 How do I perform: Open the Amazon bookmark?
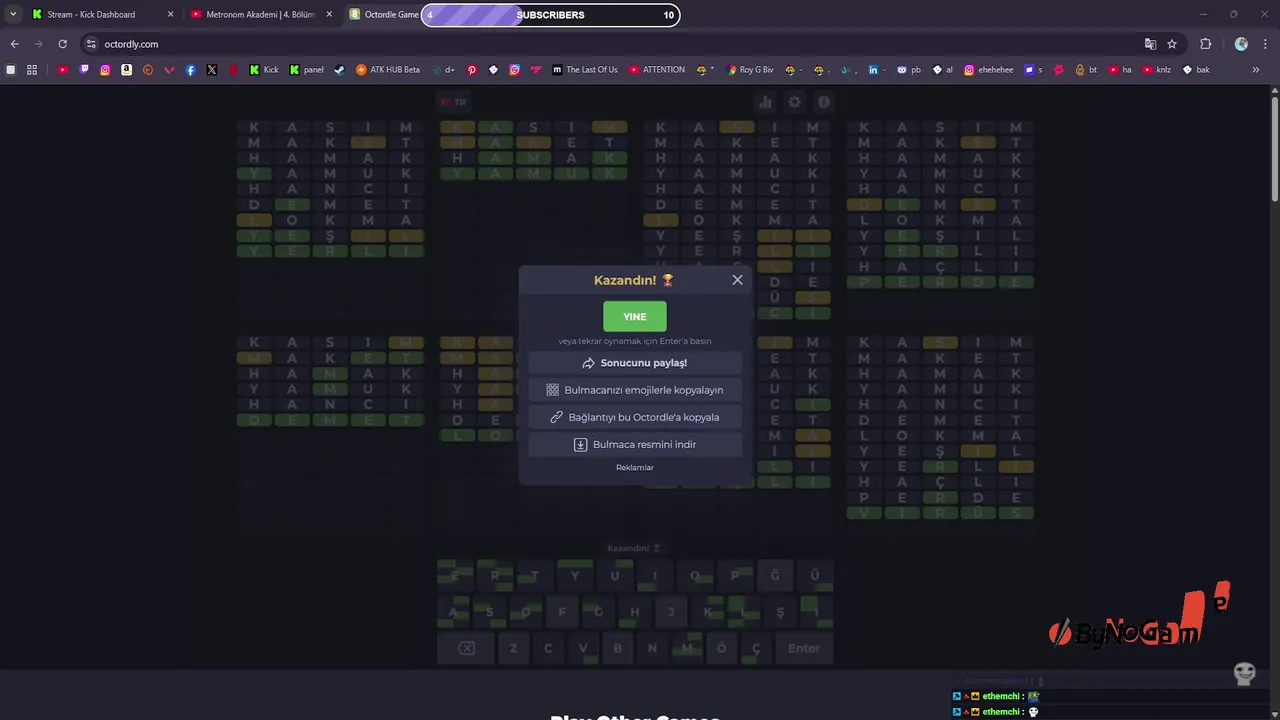pos(126,70)
